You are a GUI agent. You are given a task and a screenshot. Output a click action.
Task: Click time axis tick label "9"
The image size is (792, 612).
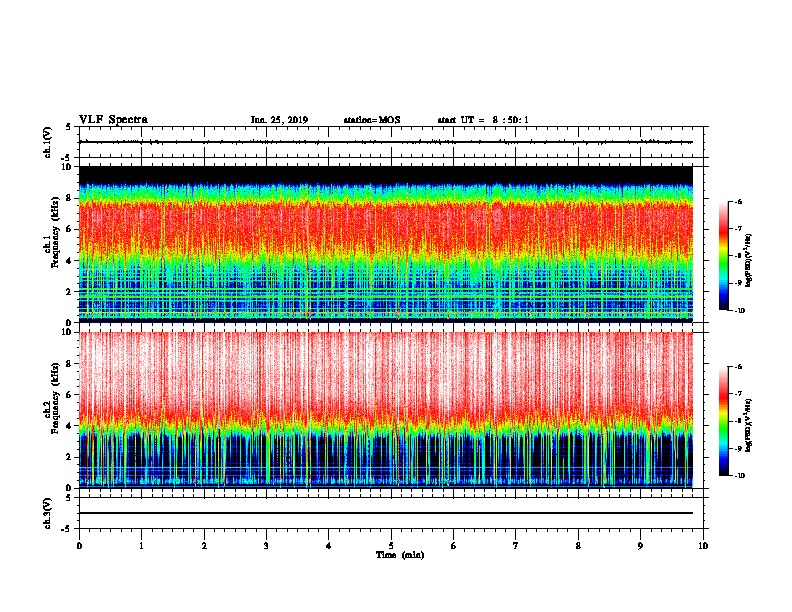[x=640, y=546]
